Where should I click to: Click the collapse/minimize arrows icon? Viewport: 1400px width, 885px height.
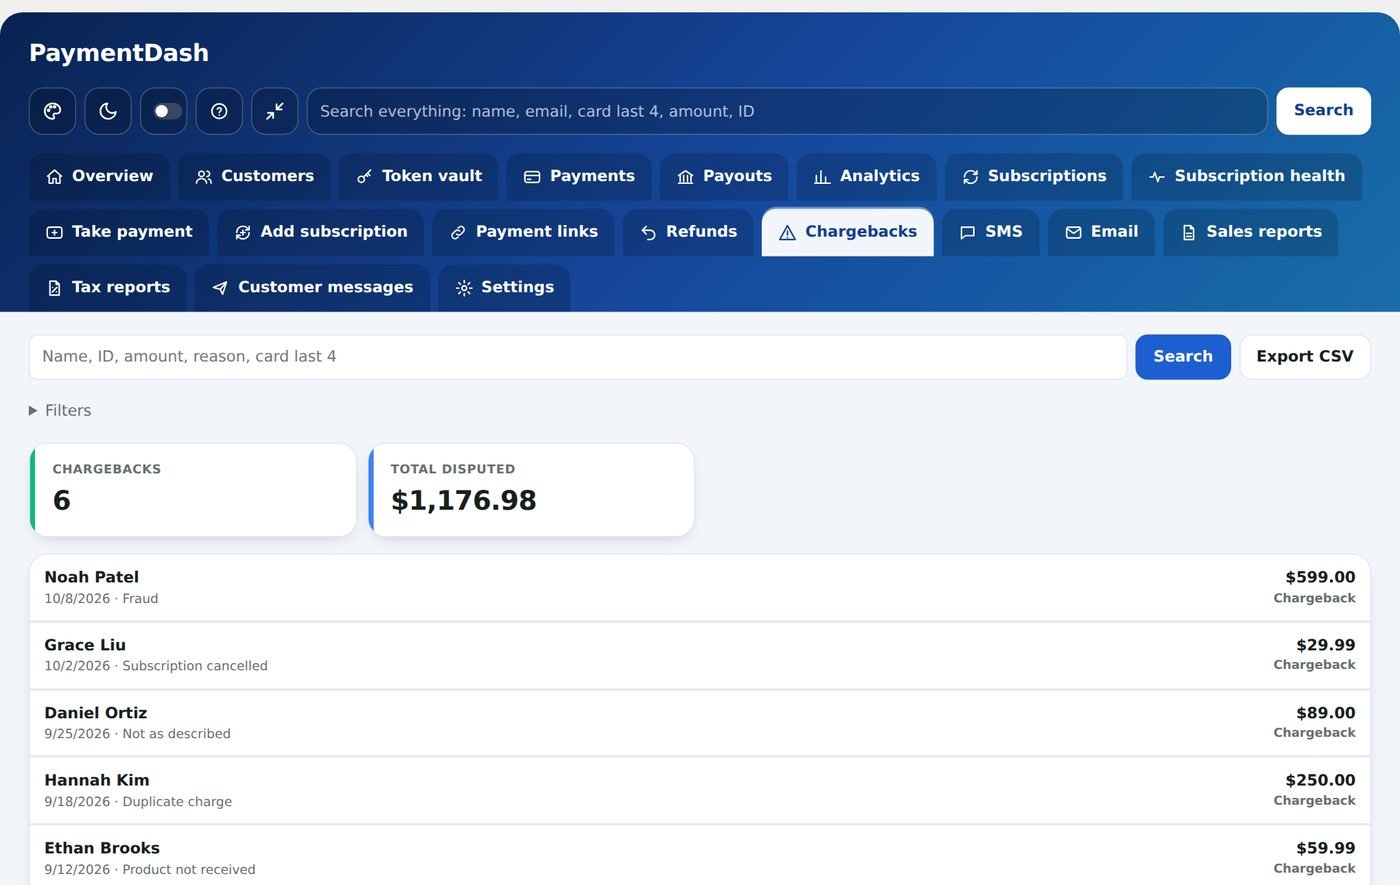(275, 111)
